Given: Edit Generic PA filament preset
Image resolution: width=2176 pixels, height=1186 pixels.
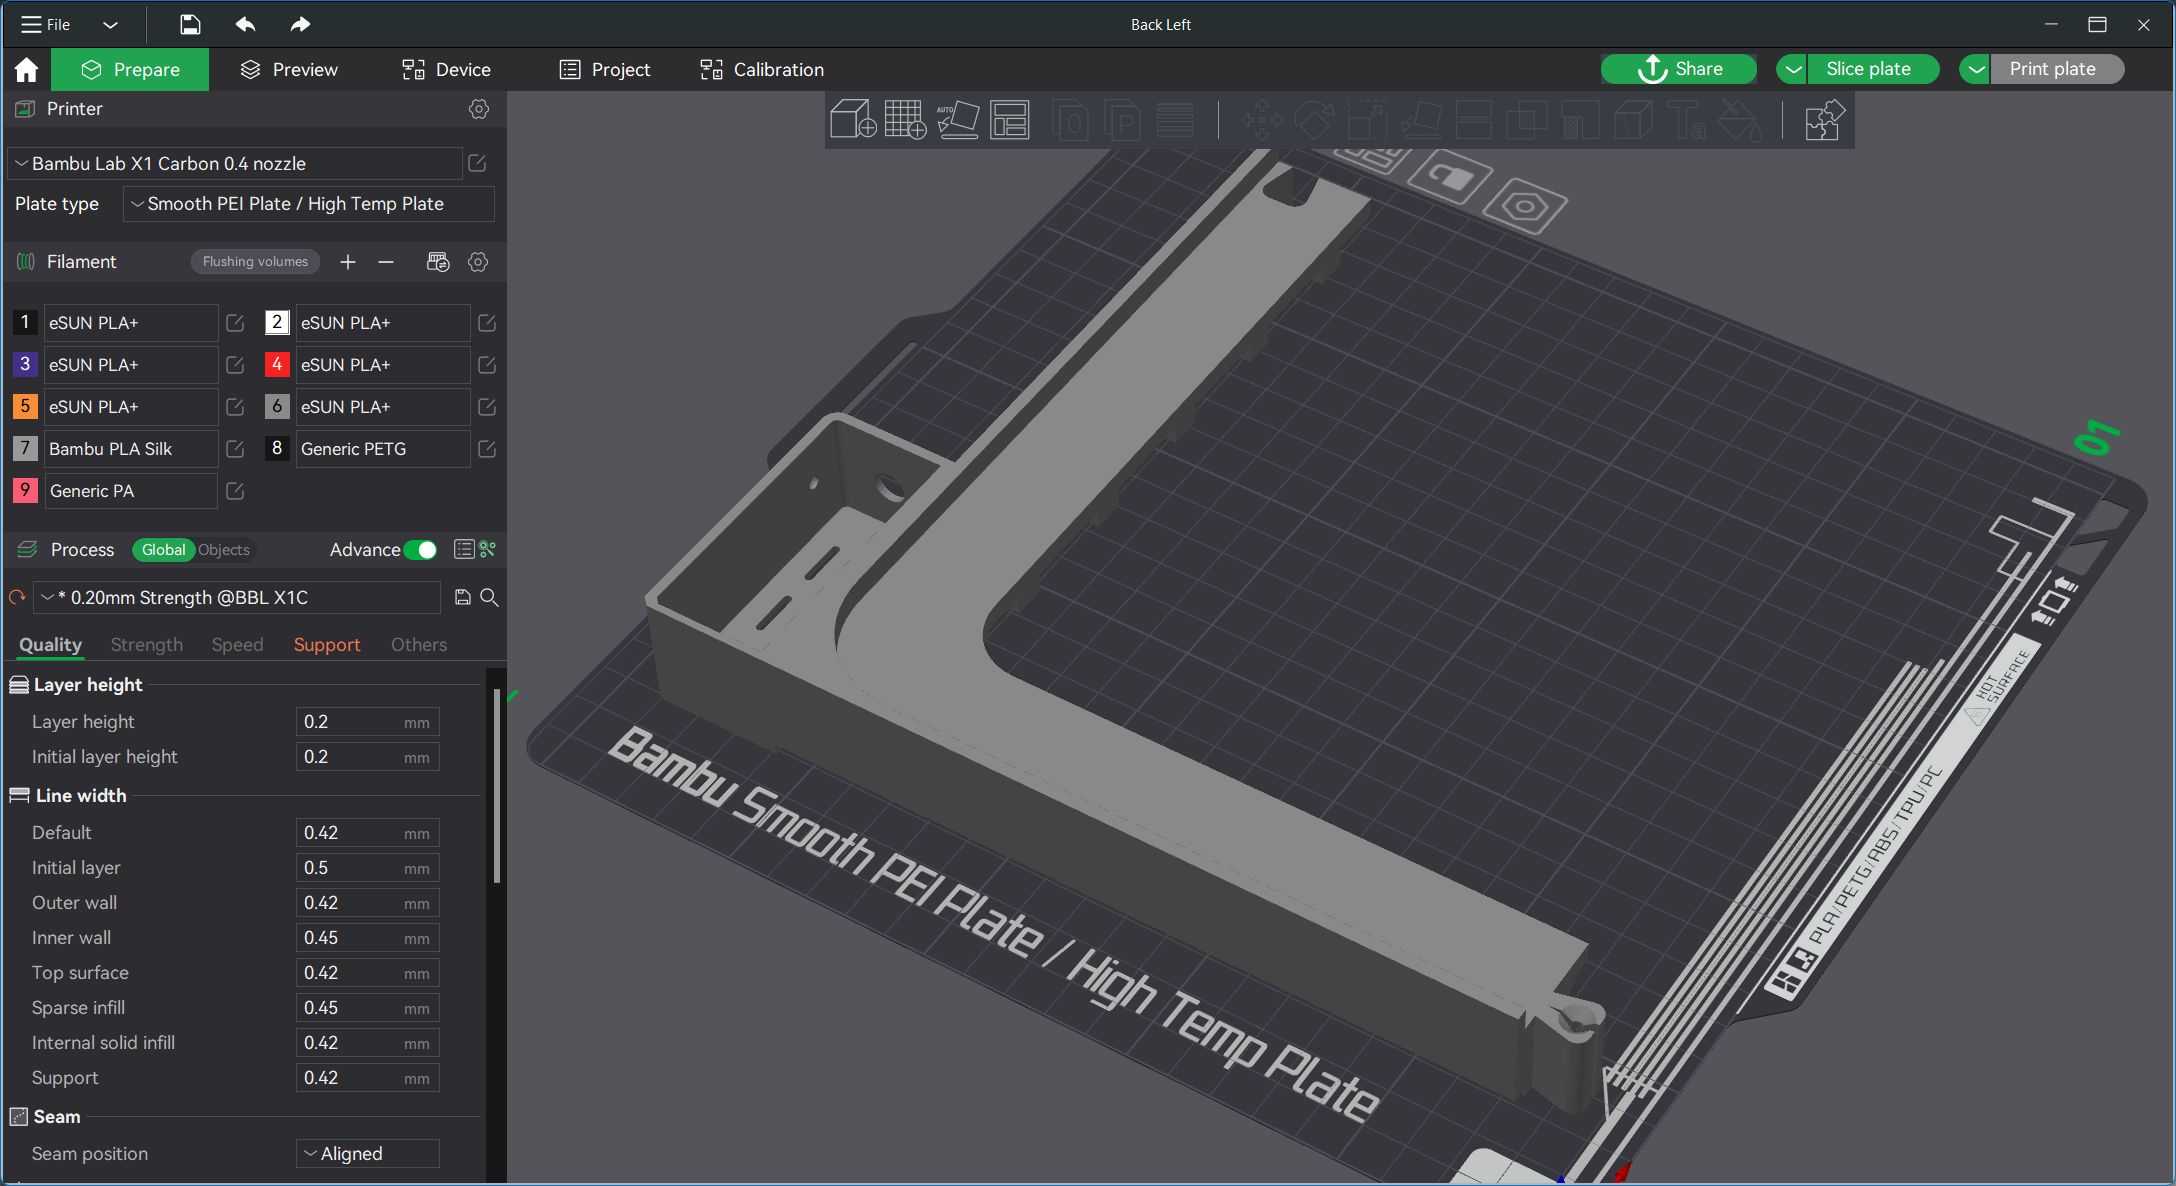Looking at the screenshot, I should tap(235, 491).
